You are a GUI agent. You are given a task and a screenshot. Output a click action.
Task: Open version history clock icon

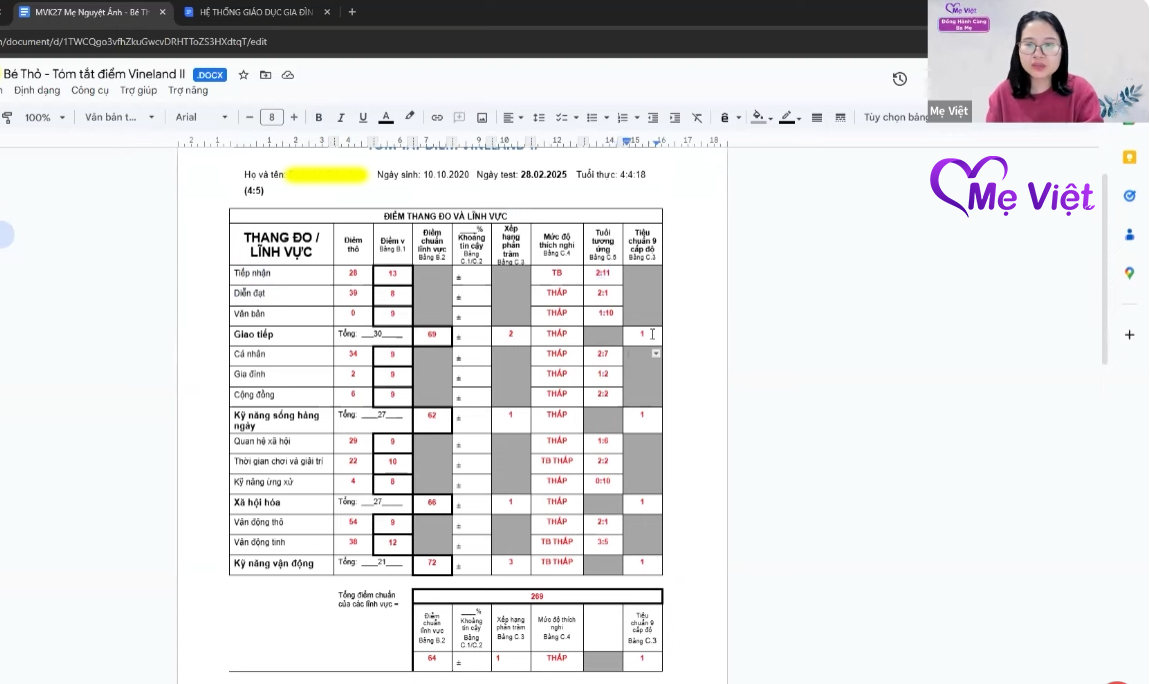click(899, 79)
